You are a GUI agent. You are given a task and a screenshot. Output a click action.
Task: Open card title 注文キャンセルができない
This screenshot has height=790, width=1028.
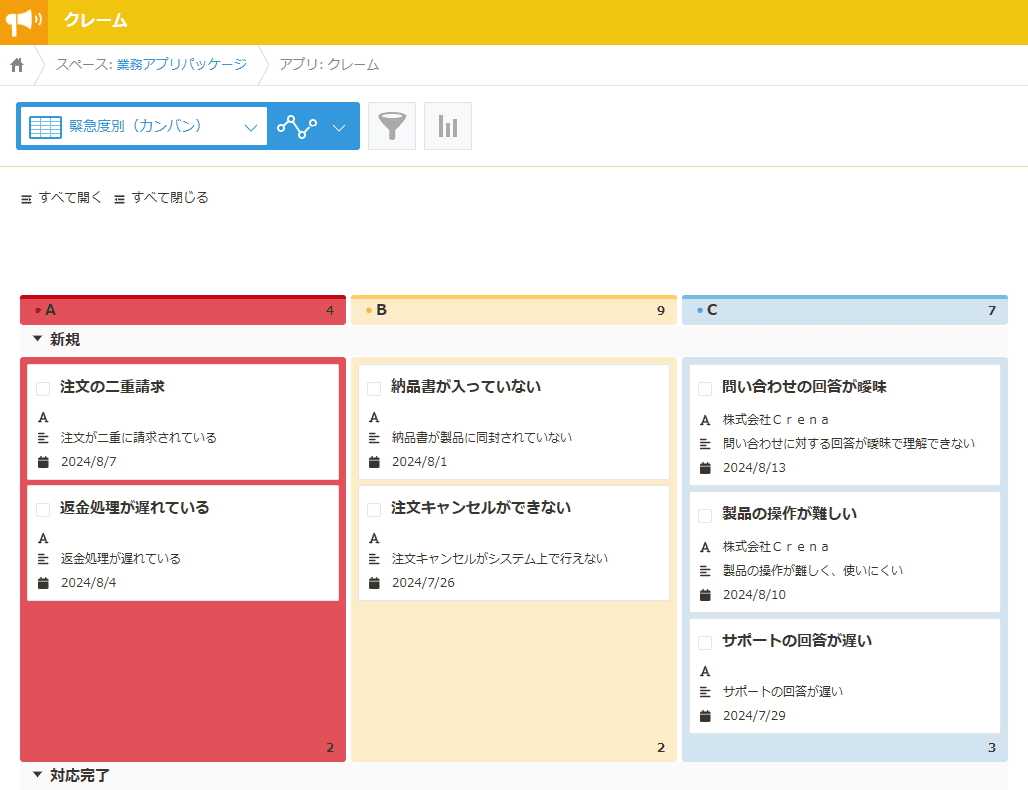pyautogui.click(x=481, y=507)
